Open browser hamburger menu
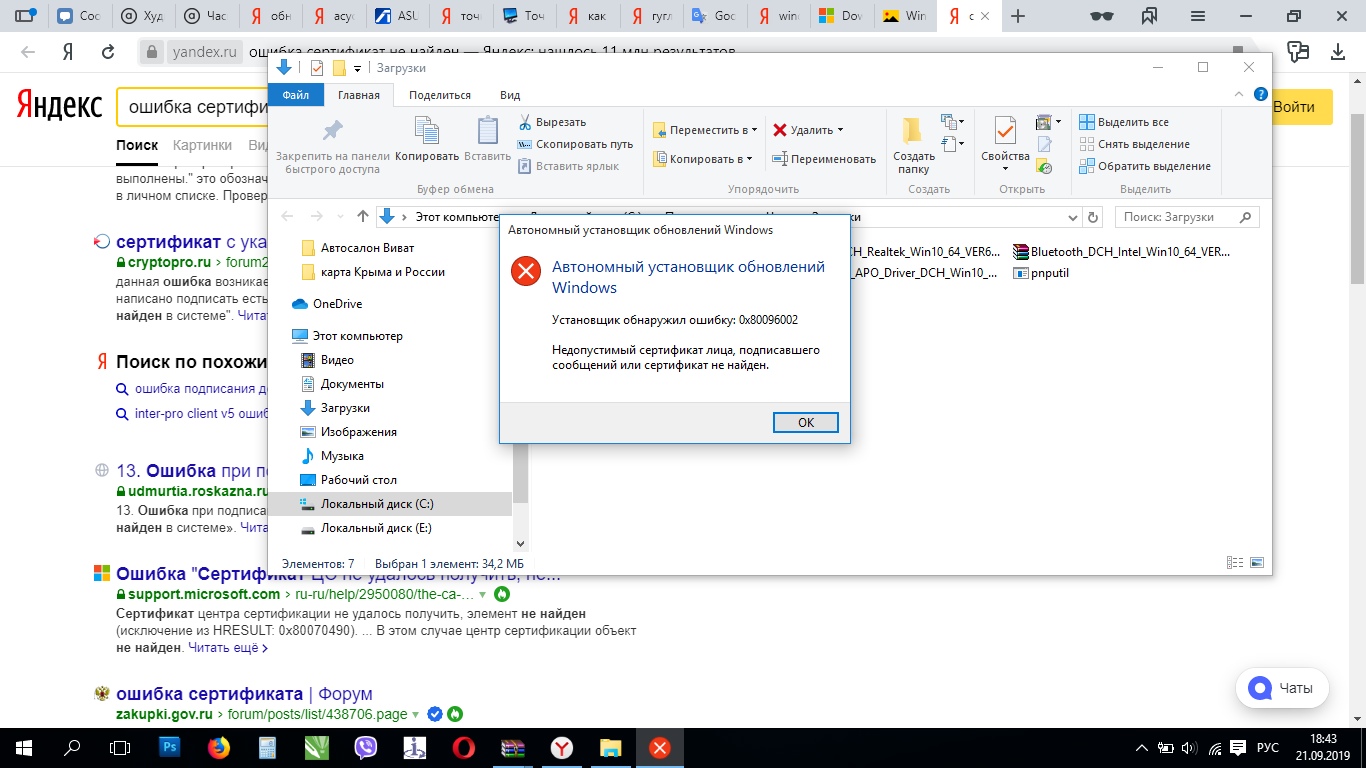The height and width of the screenshot is (768, 1366). tap(1196, 16)
